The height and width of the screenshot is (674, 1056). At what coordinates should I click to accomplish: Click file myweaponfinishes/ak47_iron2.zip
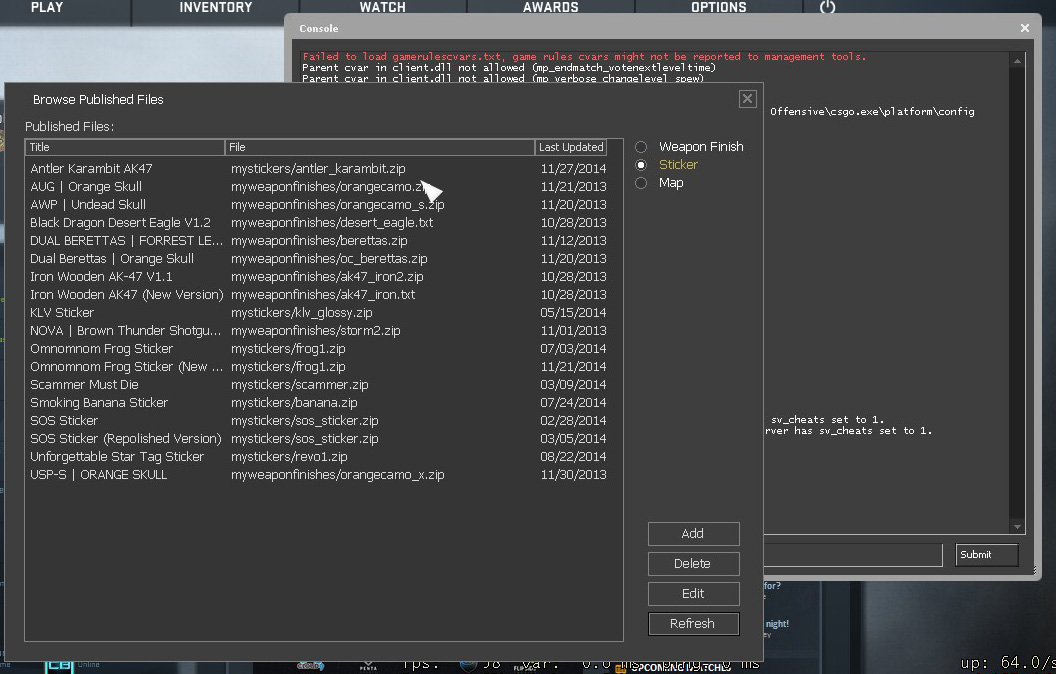tap(327, 277)
